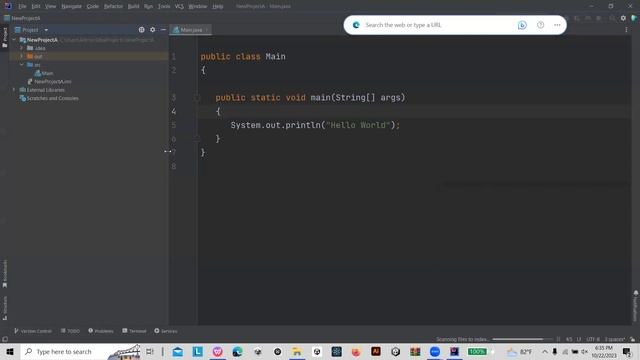The width and height of the screenshot is (640, 360).
Task: Open the Services tool window
Action: click(x=166, y=331)
